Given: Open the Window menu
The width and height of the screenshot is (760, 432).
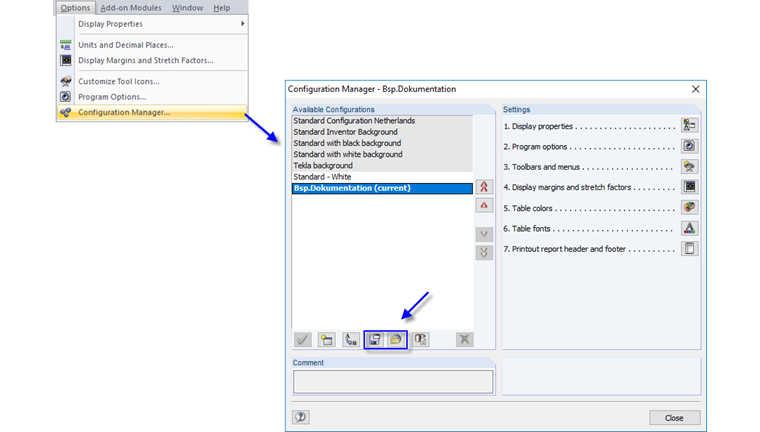Looking at the screenshot, I should 187,8.
